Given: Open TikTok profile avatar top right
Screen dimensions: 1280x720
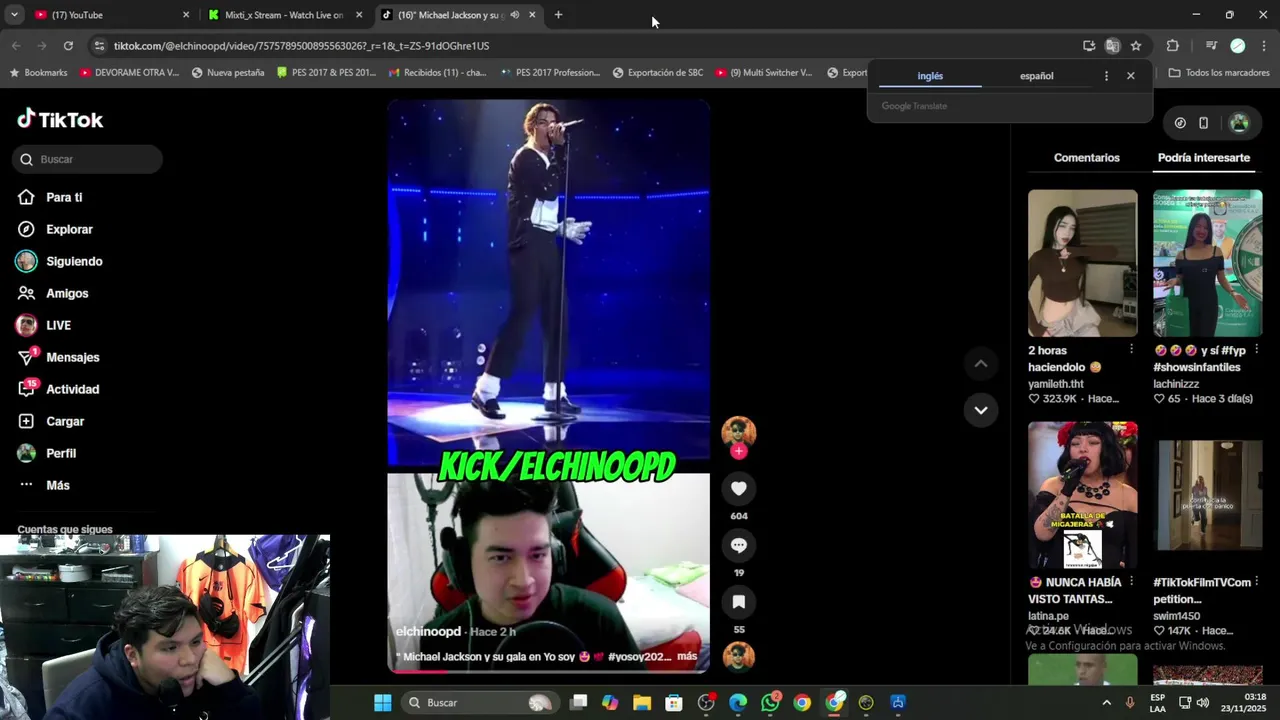Looking at the screenshot, I should (1239, 123).
